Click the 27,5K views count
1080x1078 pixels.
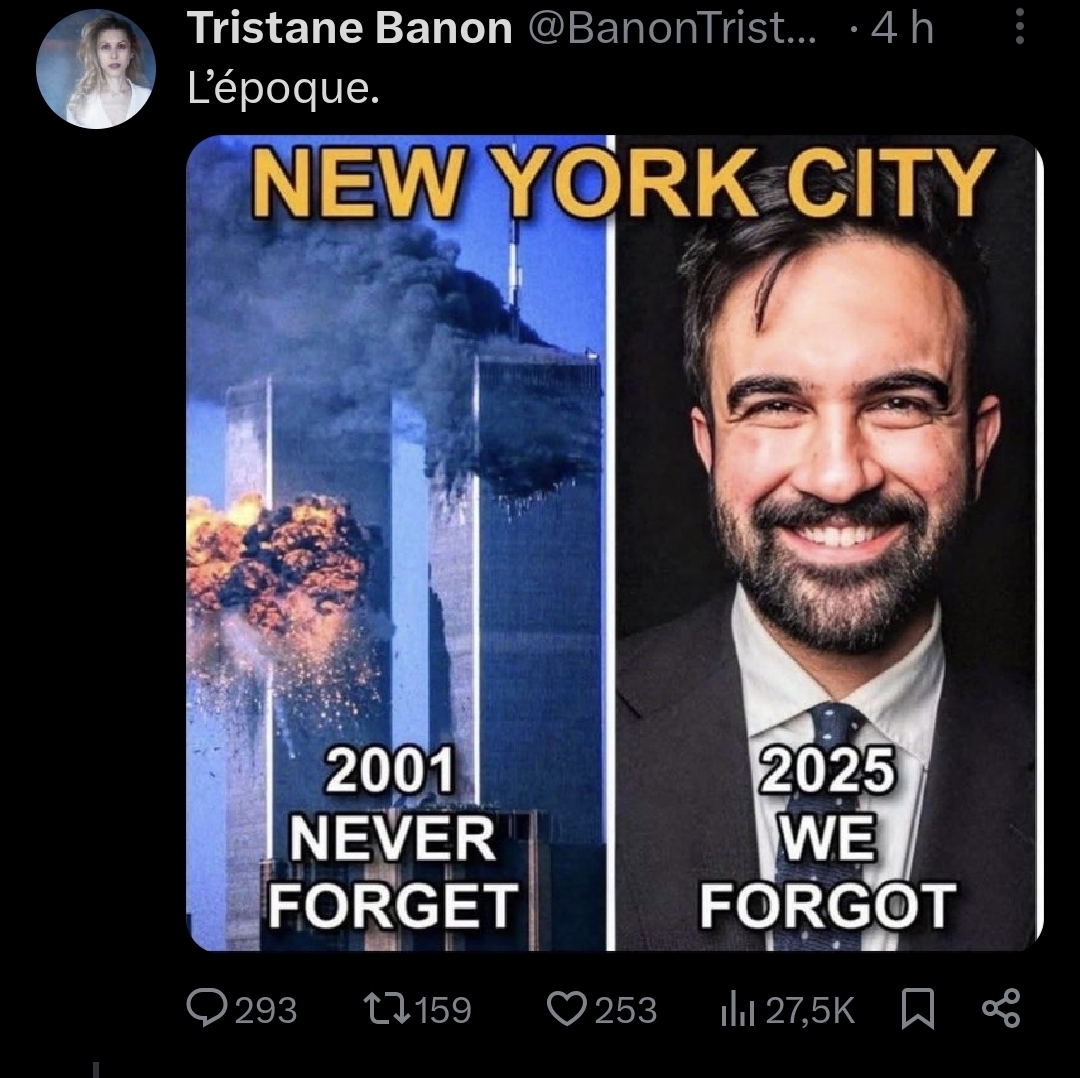[810, 1010]
